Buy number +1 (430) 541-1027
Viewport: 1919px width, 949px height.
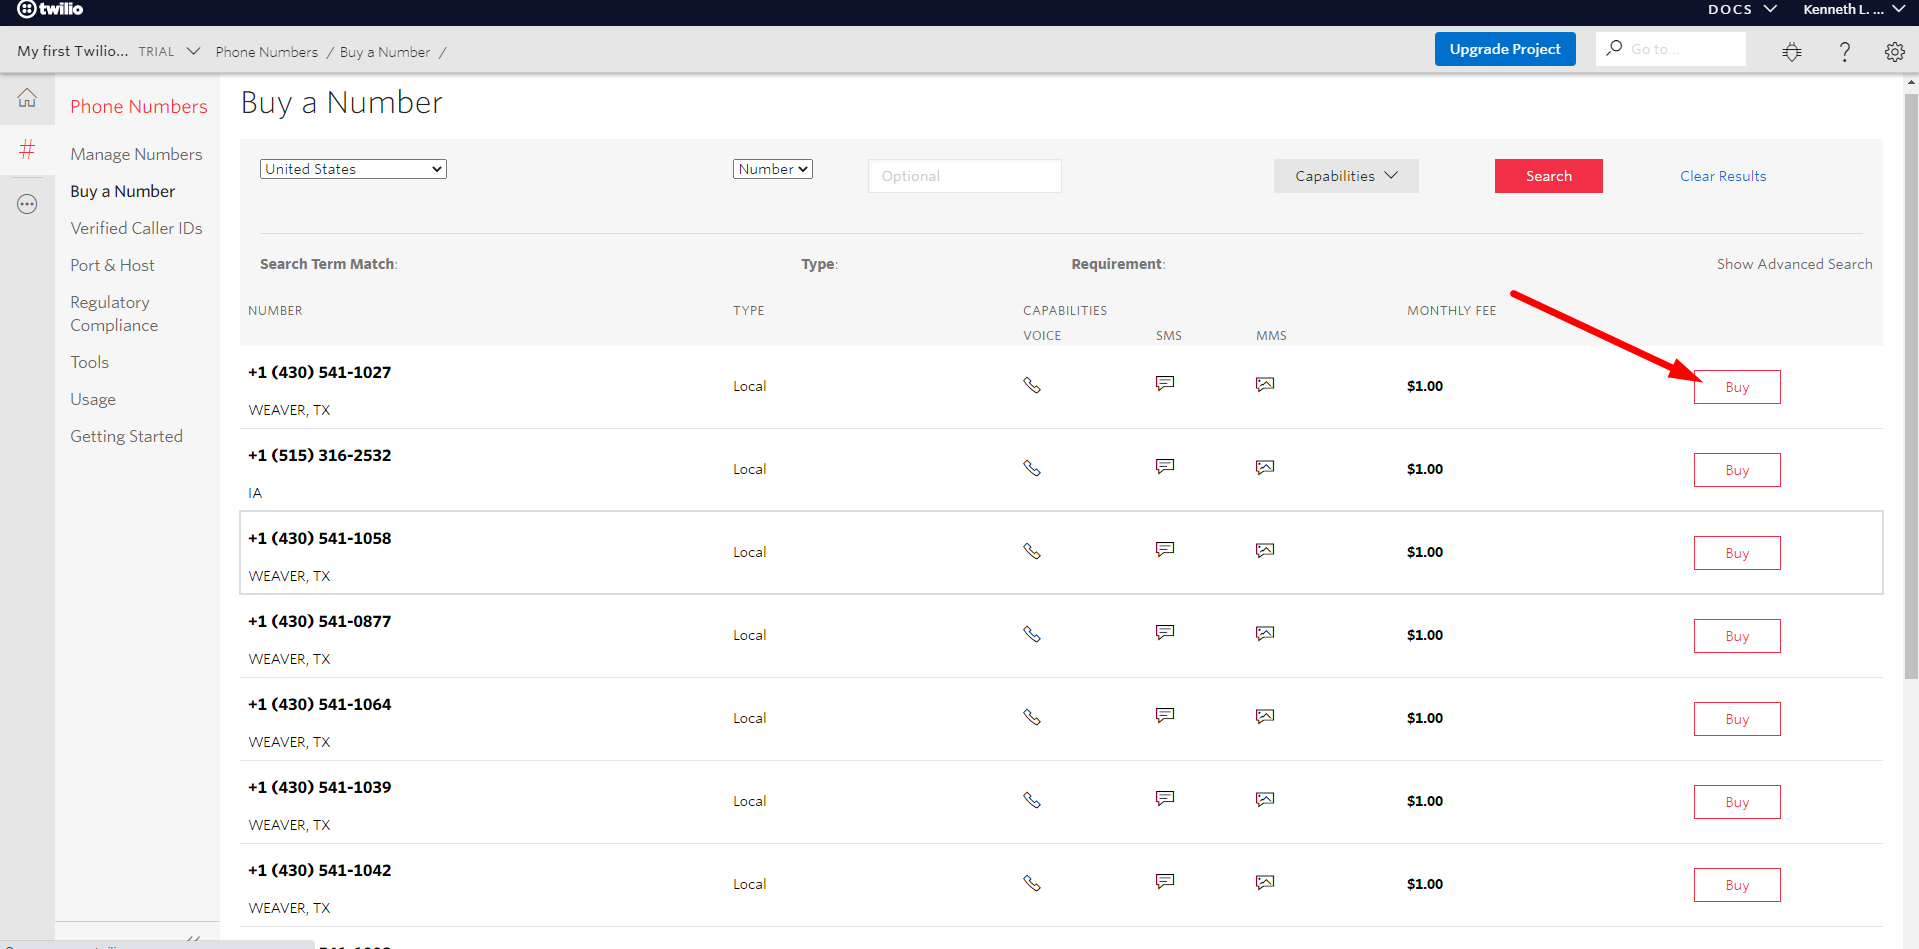point(1737,387)
